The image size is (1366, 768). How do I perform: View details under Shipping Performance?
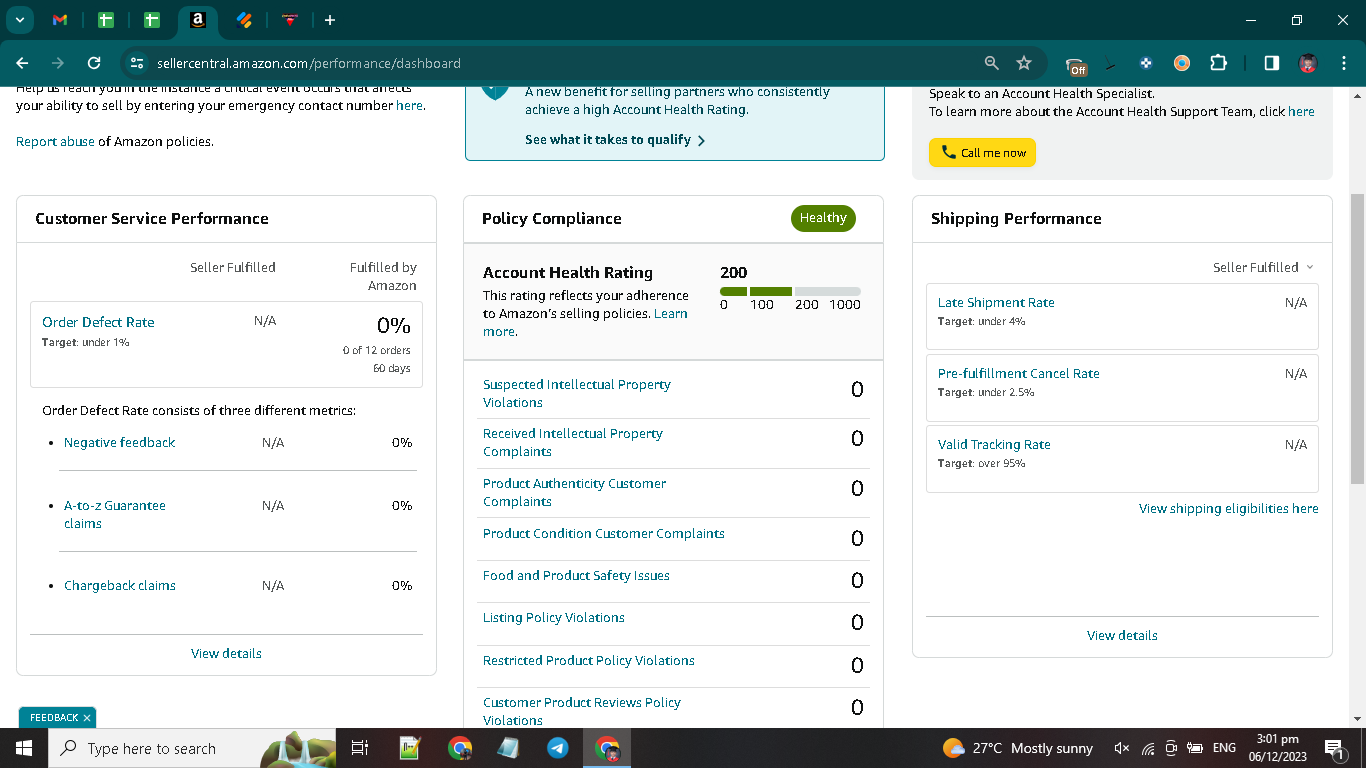(1122, 635)
